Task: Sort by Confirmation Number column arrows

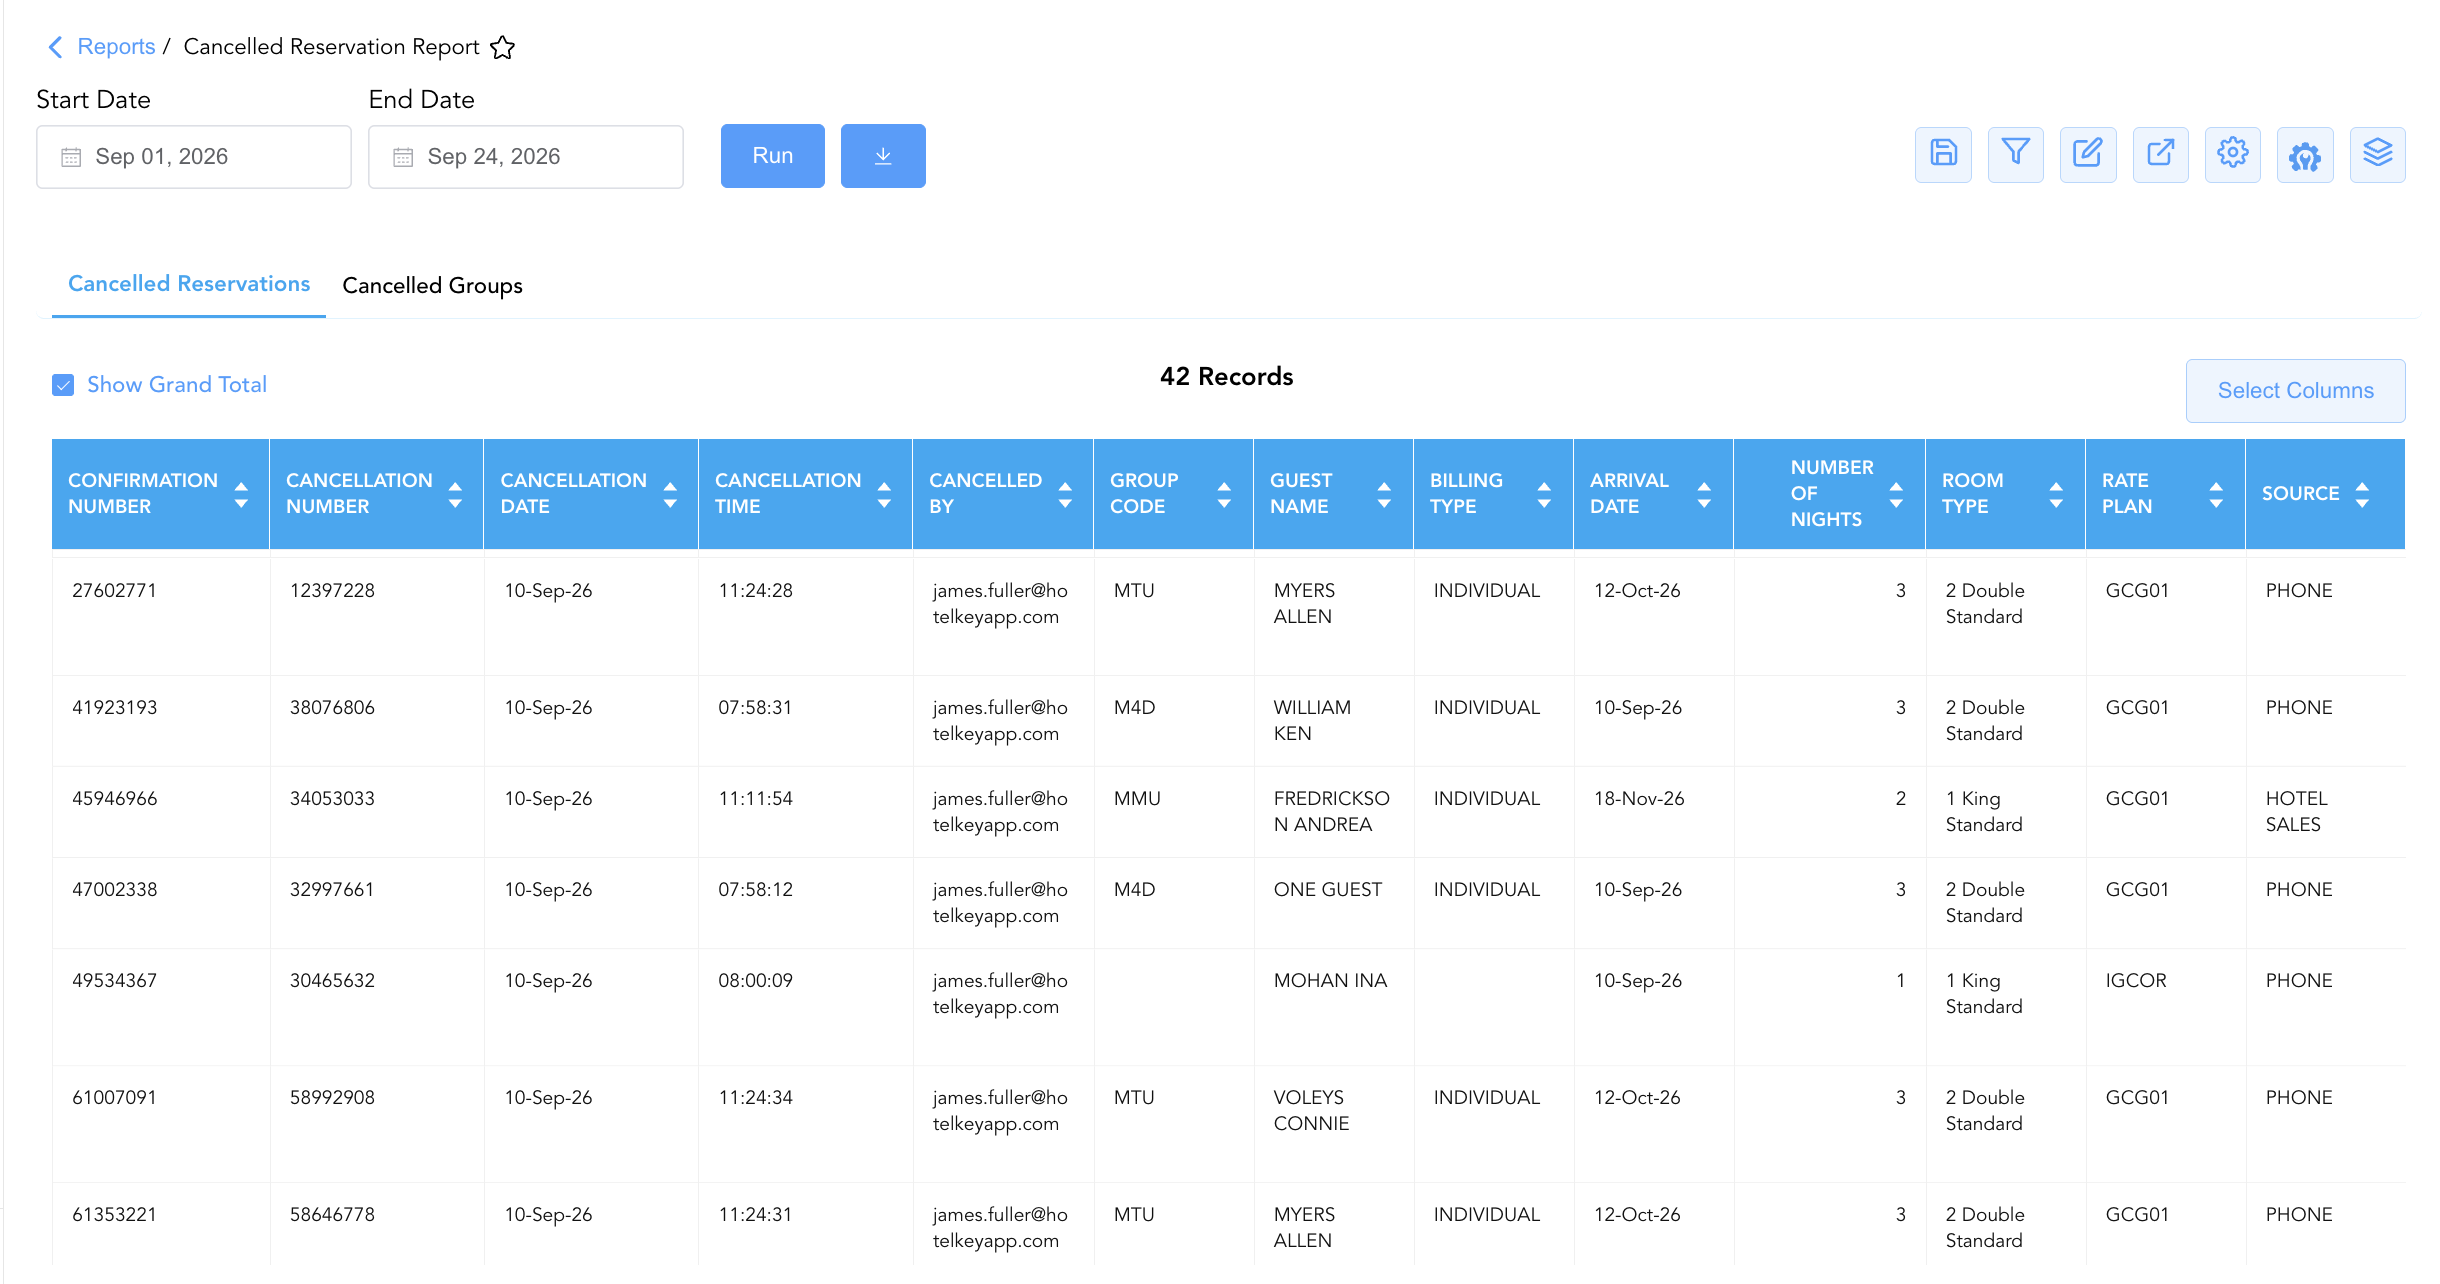Action: coord(241,494)
